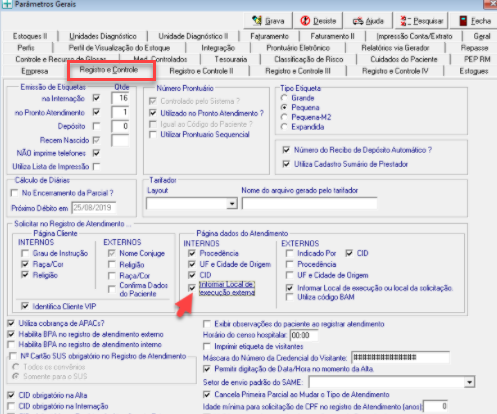Enable CID obrigatório na Internação checkbox
The image size is (497, 414).
tap(11, 406)
